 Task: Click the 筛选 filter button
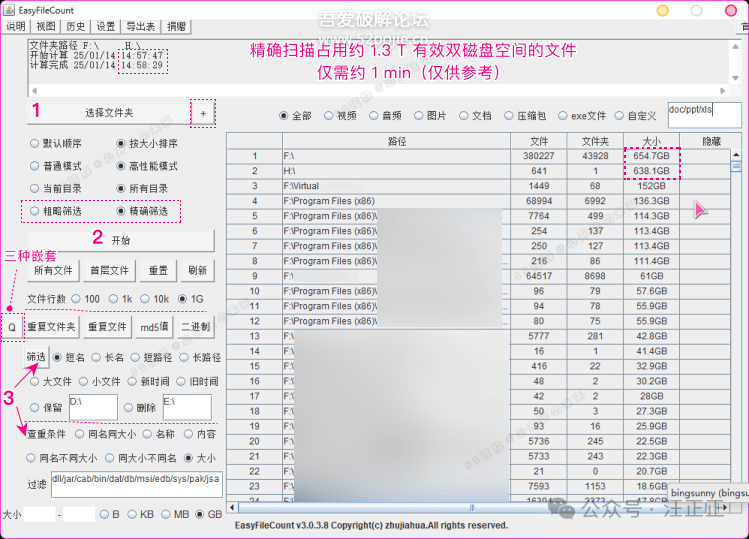36,357
